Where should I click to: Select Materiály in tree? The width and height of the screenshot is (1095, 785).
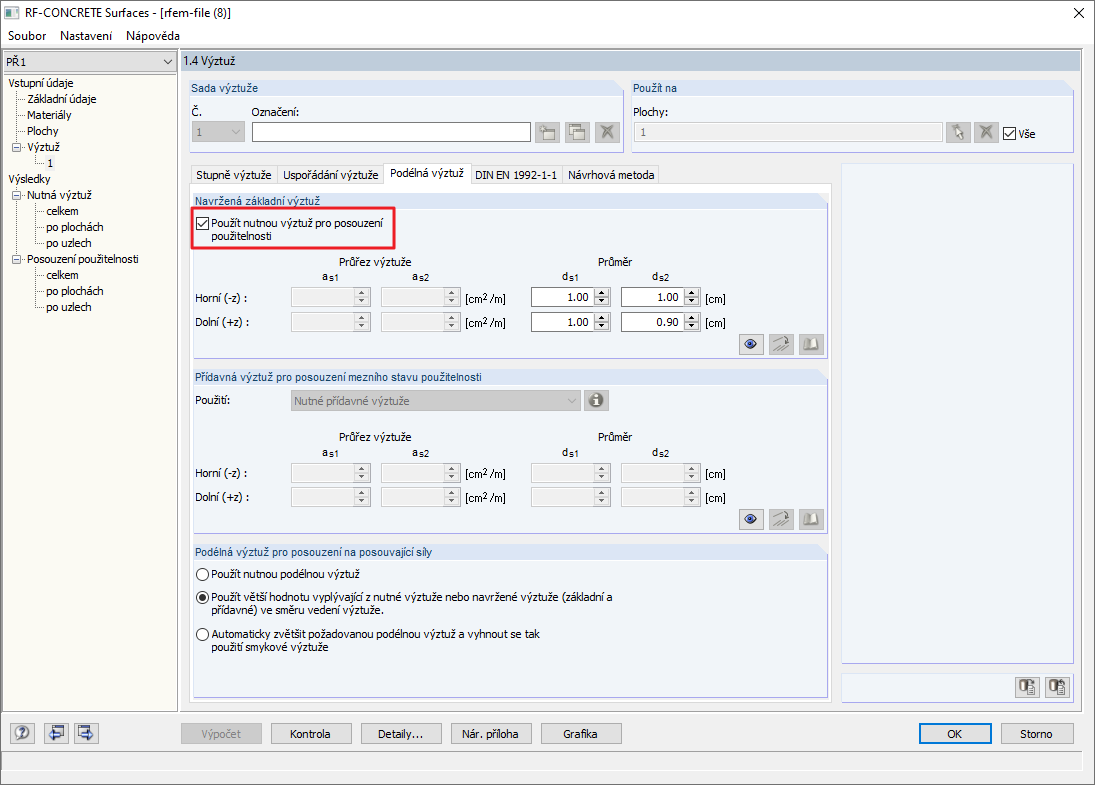click(x=49, y=115)
